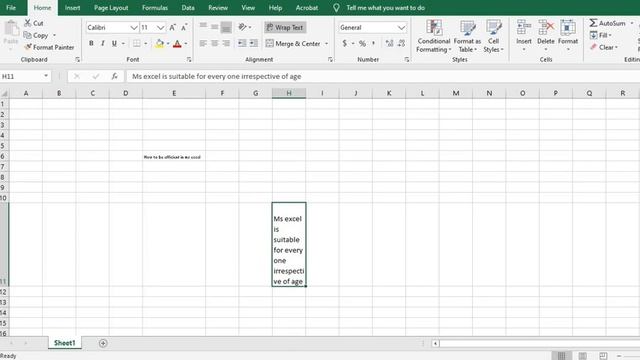Viewport: 640px width, 360px height.
Task: Open the File tab
Action: click(x=11, y=7)
